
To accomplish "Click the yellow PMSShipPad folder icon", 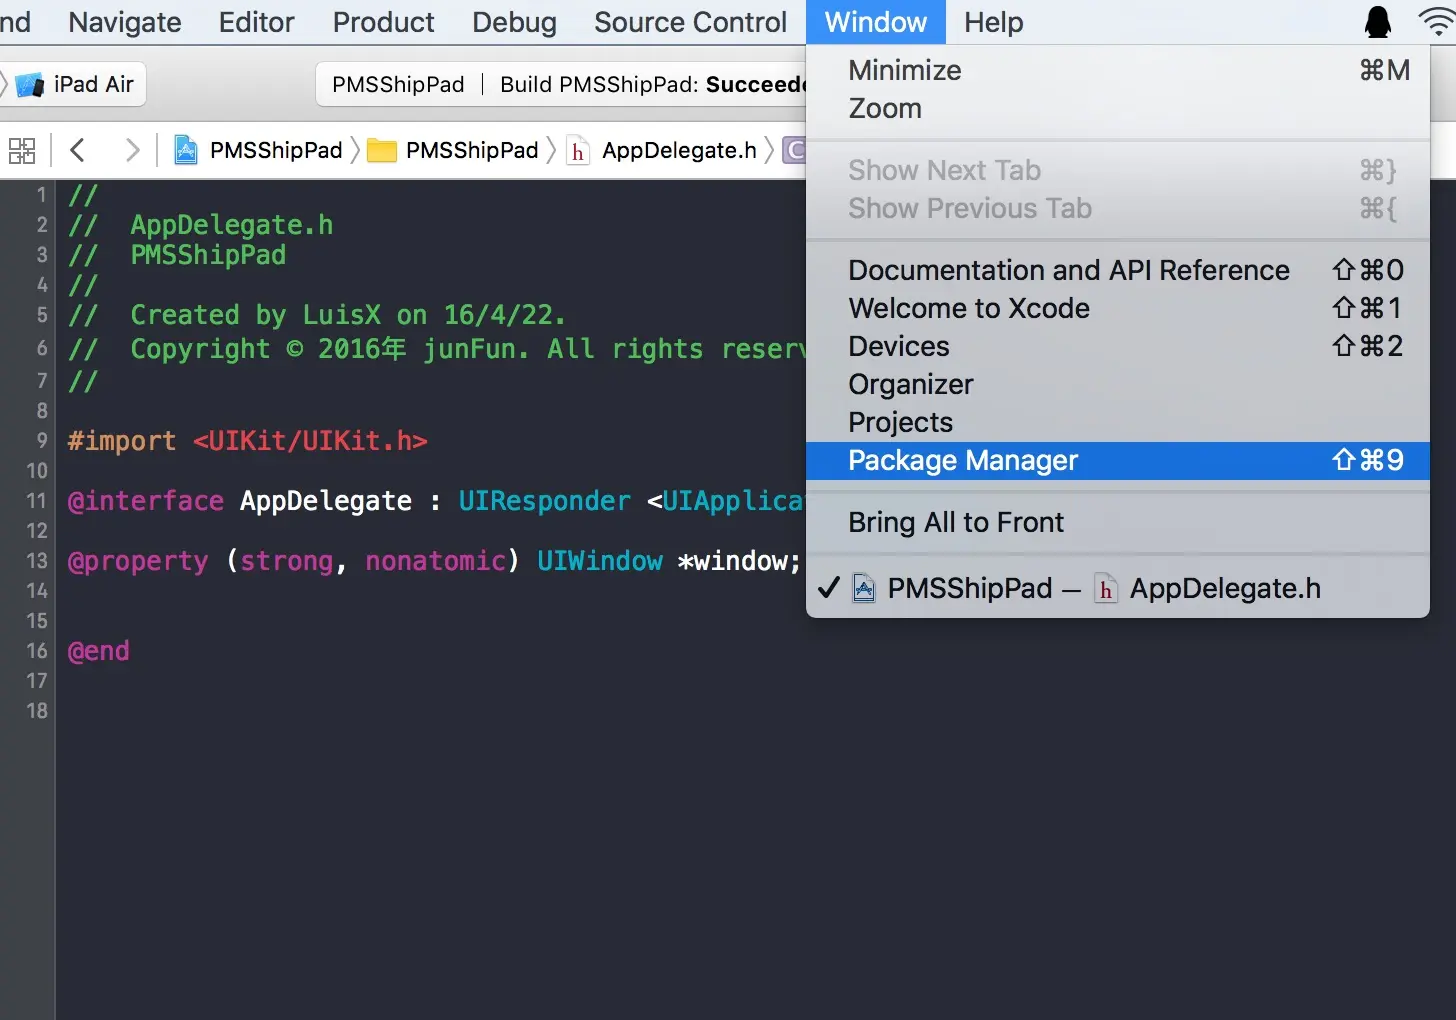I will point(382,151).
